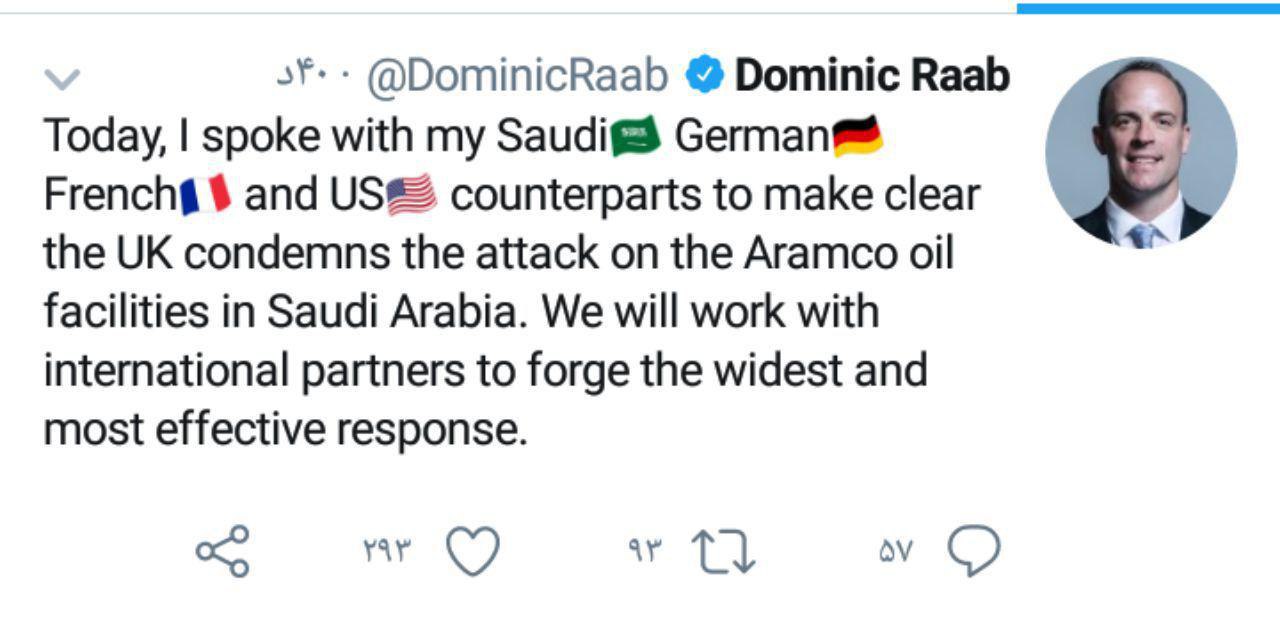1280x617 pixels.
Task: Reply using the speech bubble icon
Action: 972,552
